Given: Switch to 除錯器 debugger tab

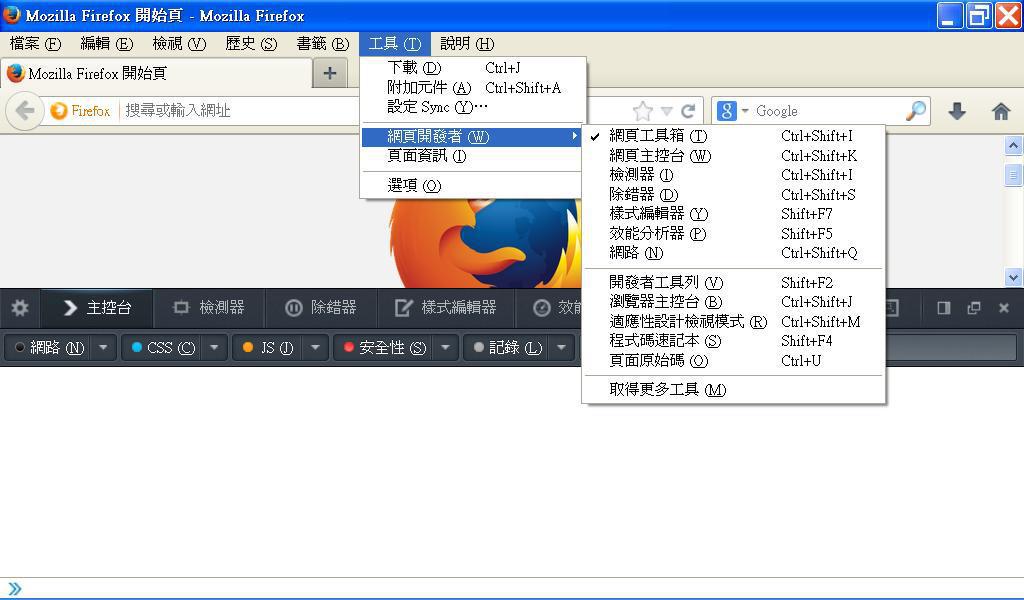Looking at the screenshot, I should 321,308.
